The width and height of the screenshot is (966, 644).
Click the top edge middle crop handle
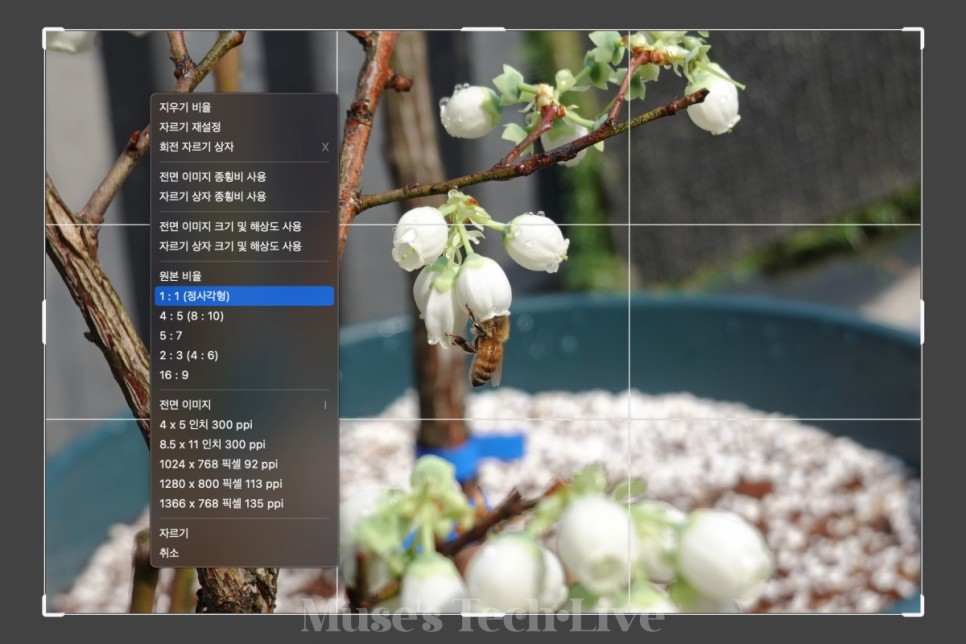tap(483, 29)
